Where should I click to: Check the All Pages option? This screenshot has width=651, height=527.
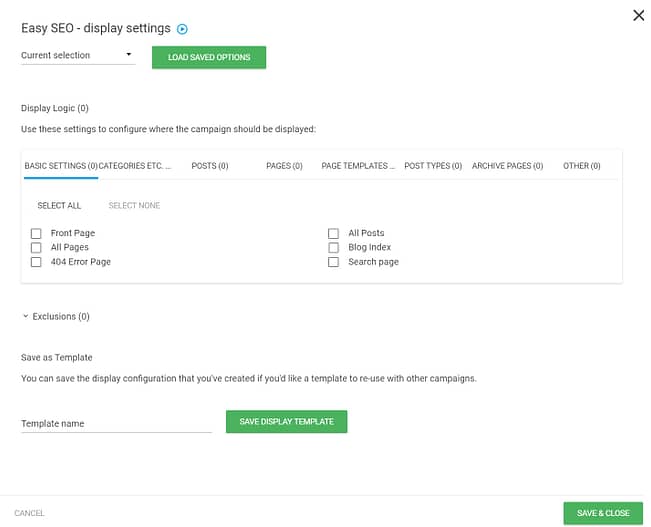(36, 248)
